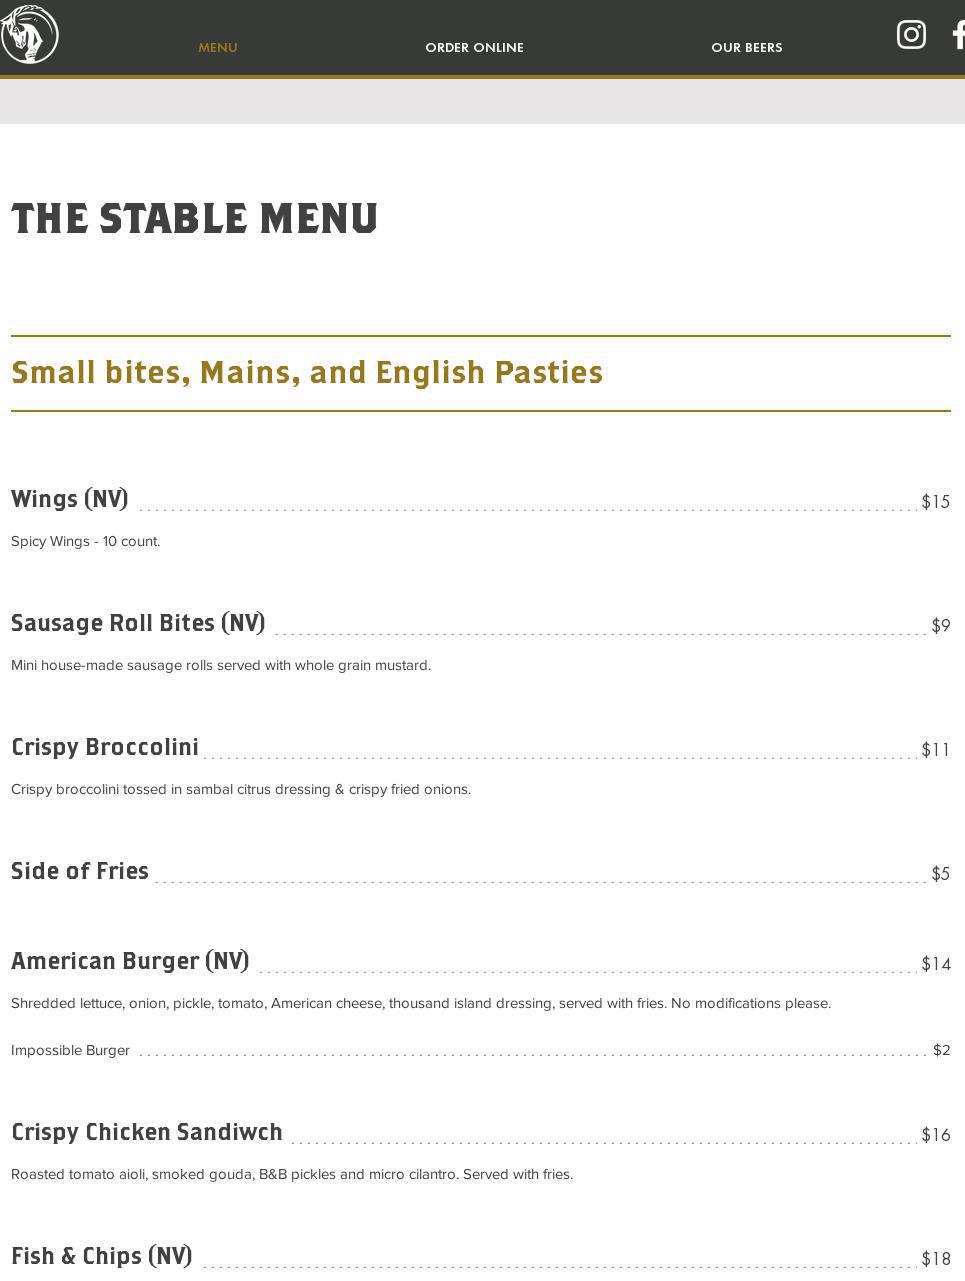Image resolution: width=965 pixels, height=1281 pixels.
Task: Select the Crispy Broccolini item title
Action: point(105,747)
